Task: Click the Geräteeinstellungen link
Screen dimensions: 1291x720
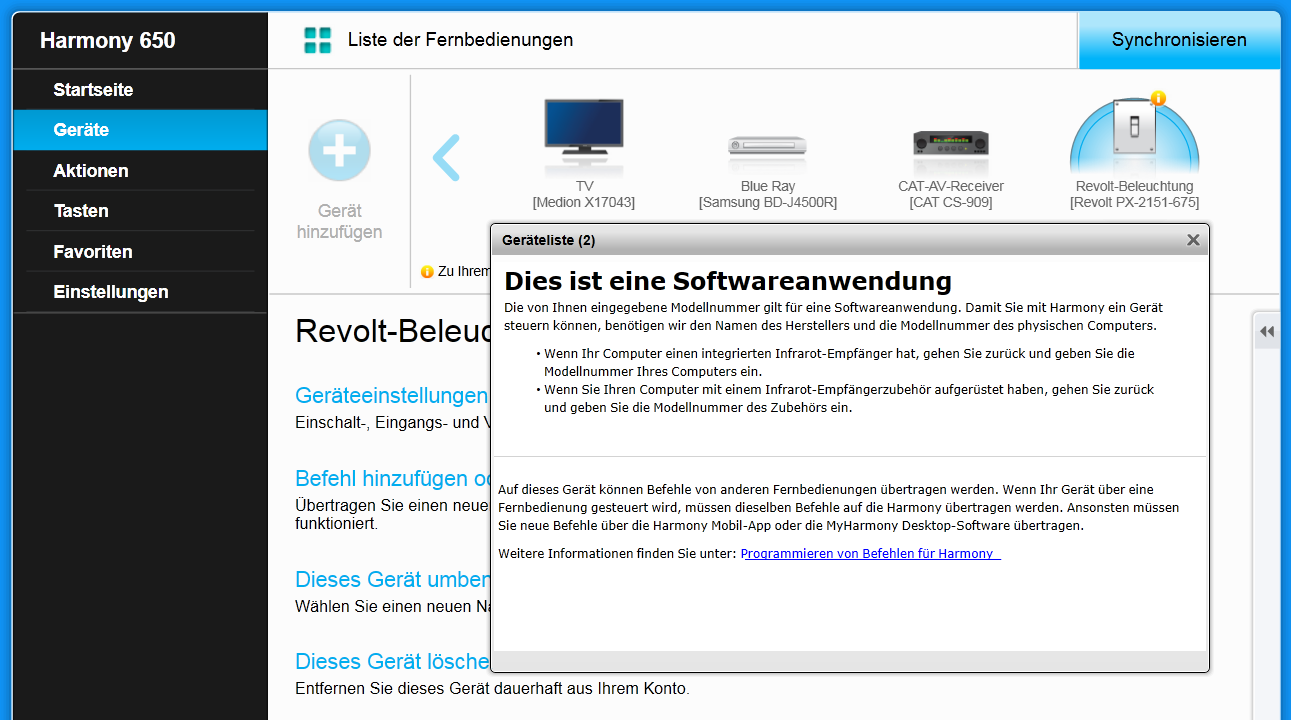Action: click(x=389, y=395)
